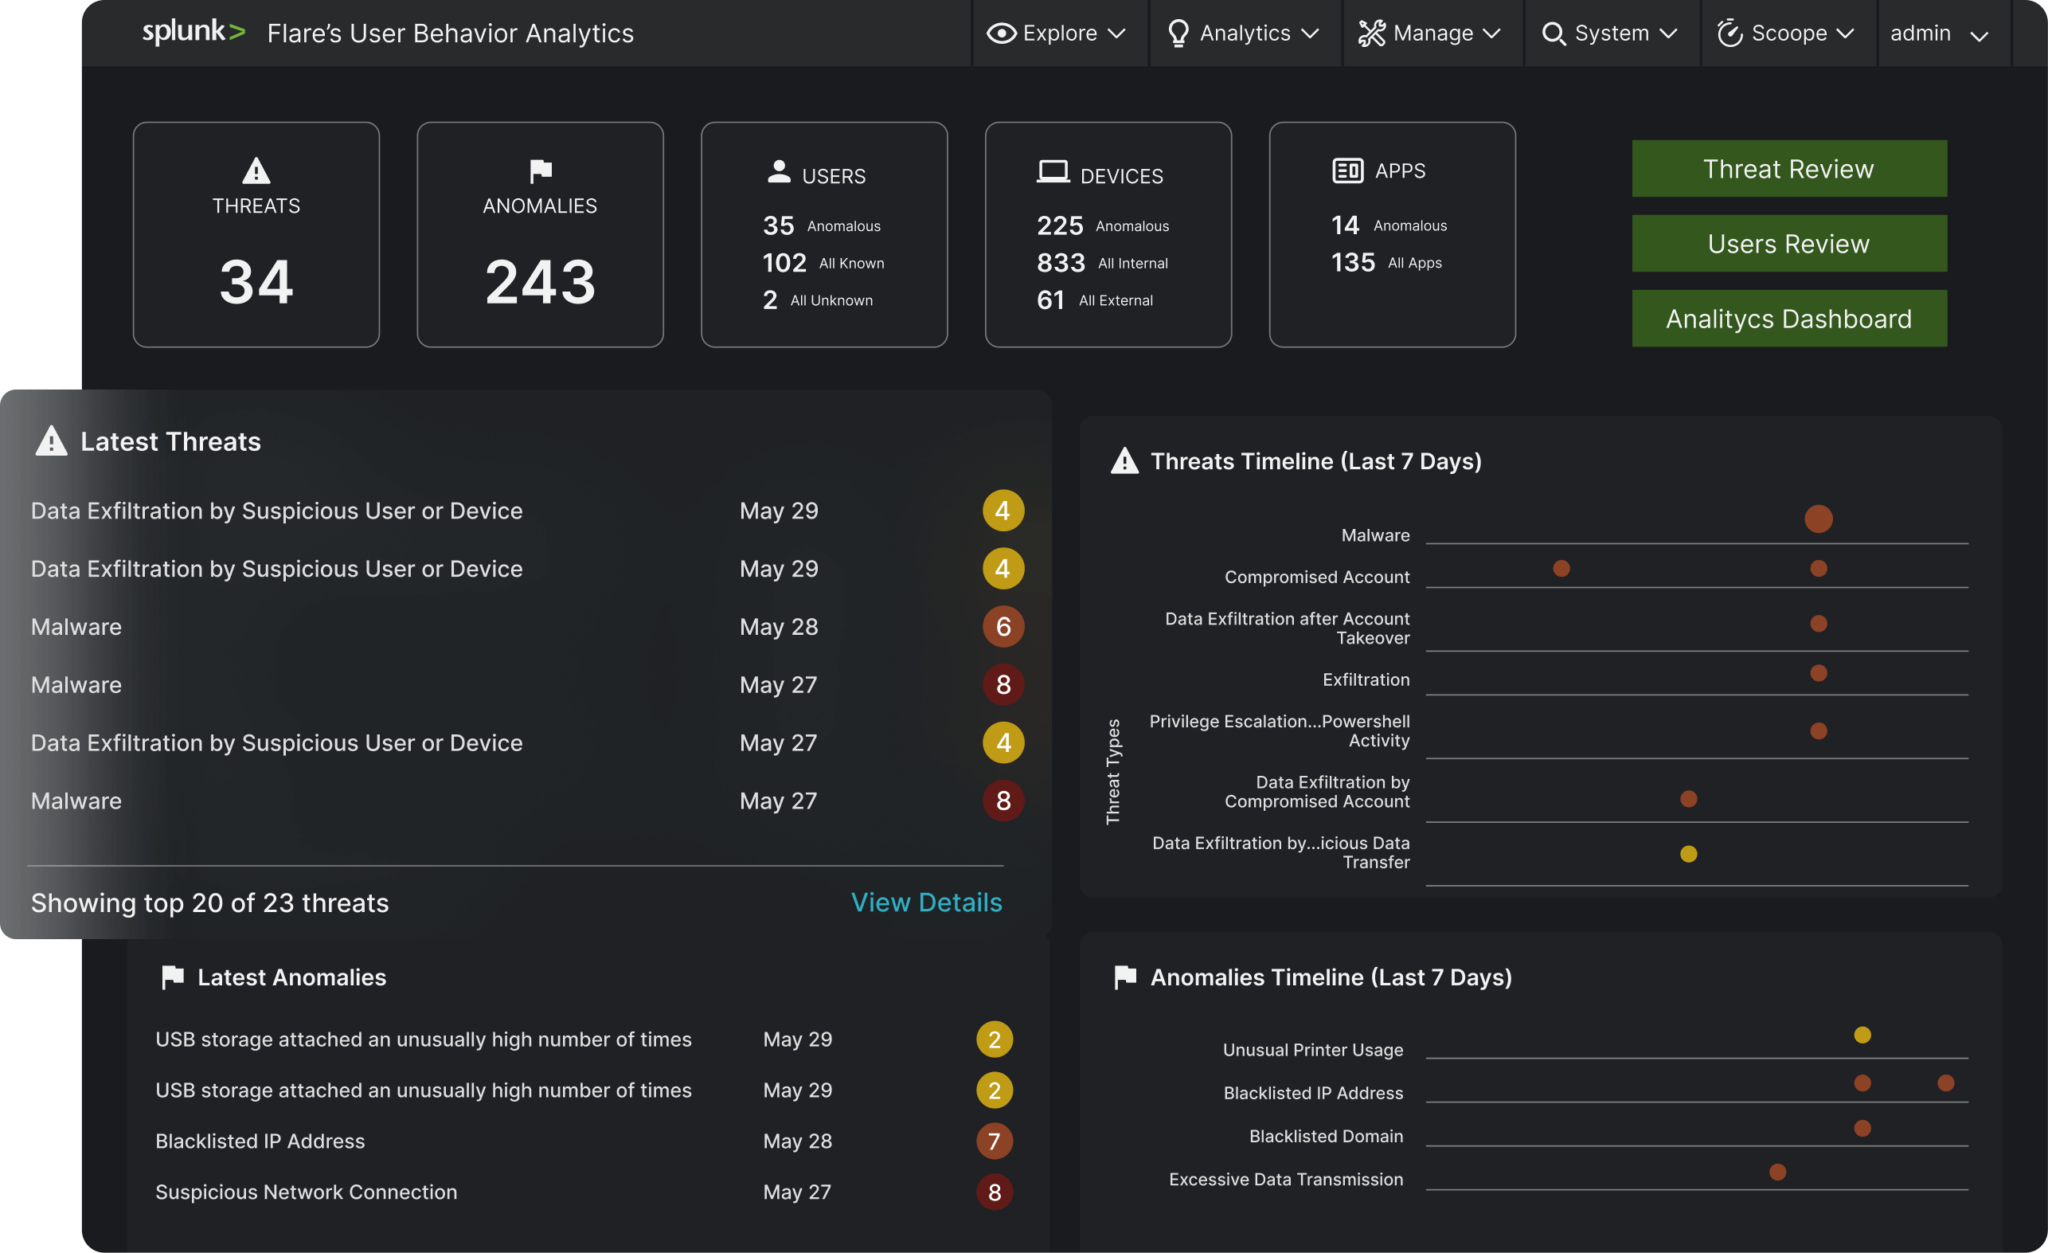Click the Users Review button
2048x1253 pixels.
[x=1788, y=243]
